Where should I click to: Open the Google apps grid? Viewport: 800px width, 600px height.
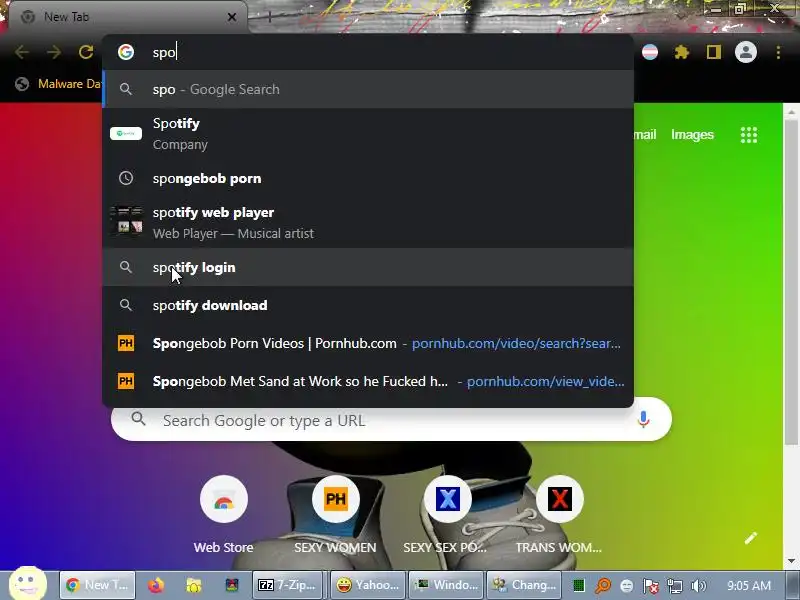click(x=749, y=135)
